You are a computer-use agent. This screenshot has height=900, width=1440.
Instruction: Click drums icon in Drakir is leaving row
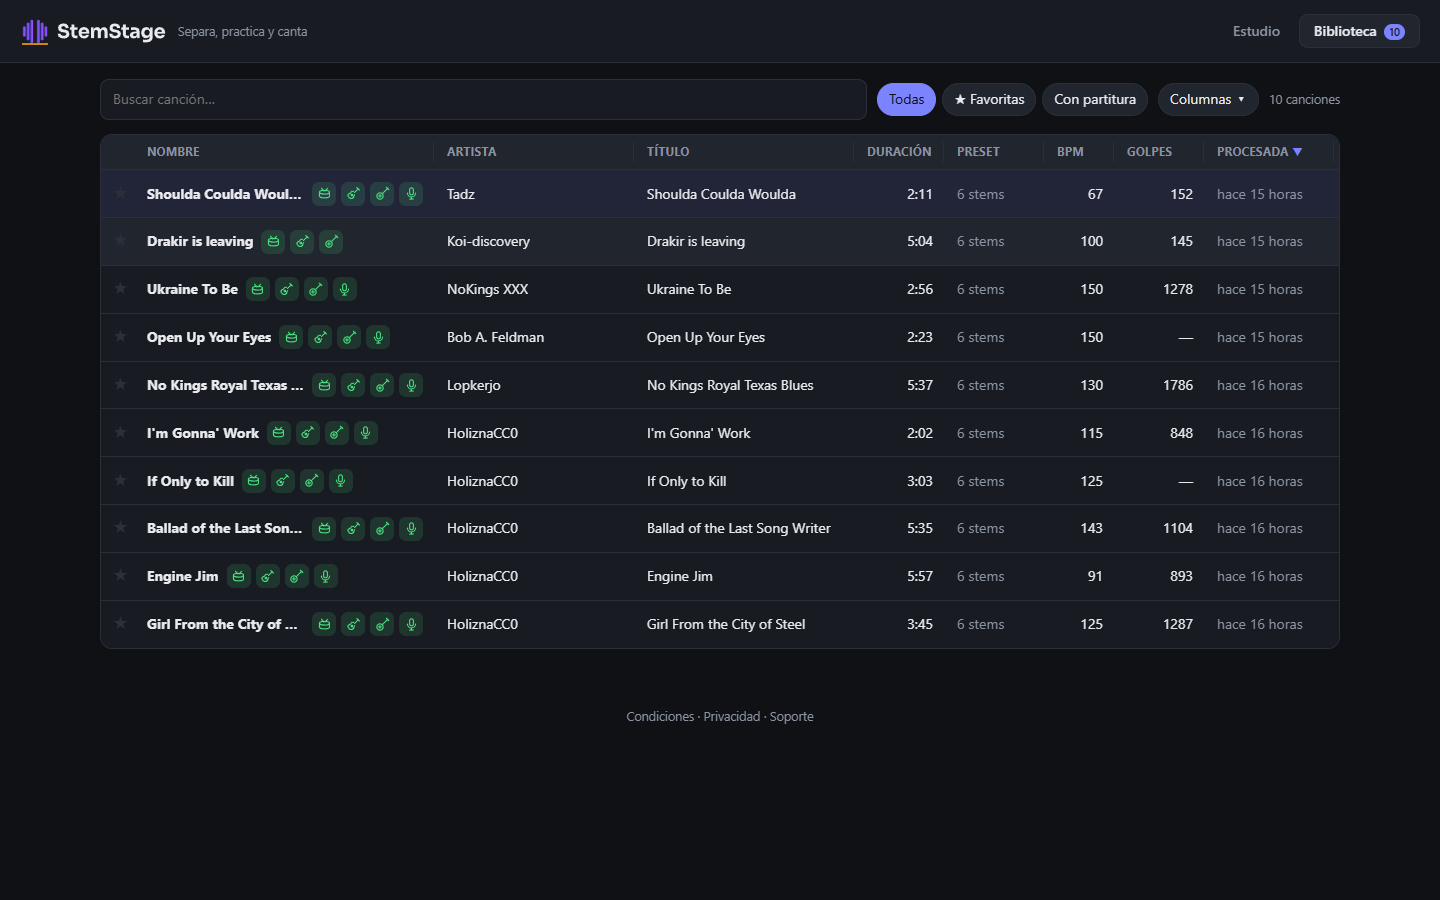point(273,242)
